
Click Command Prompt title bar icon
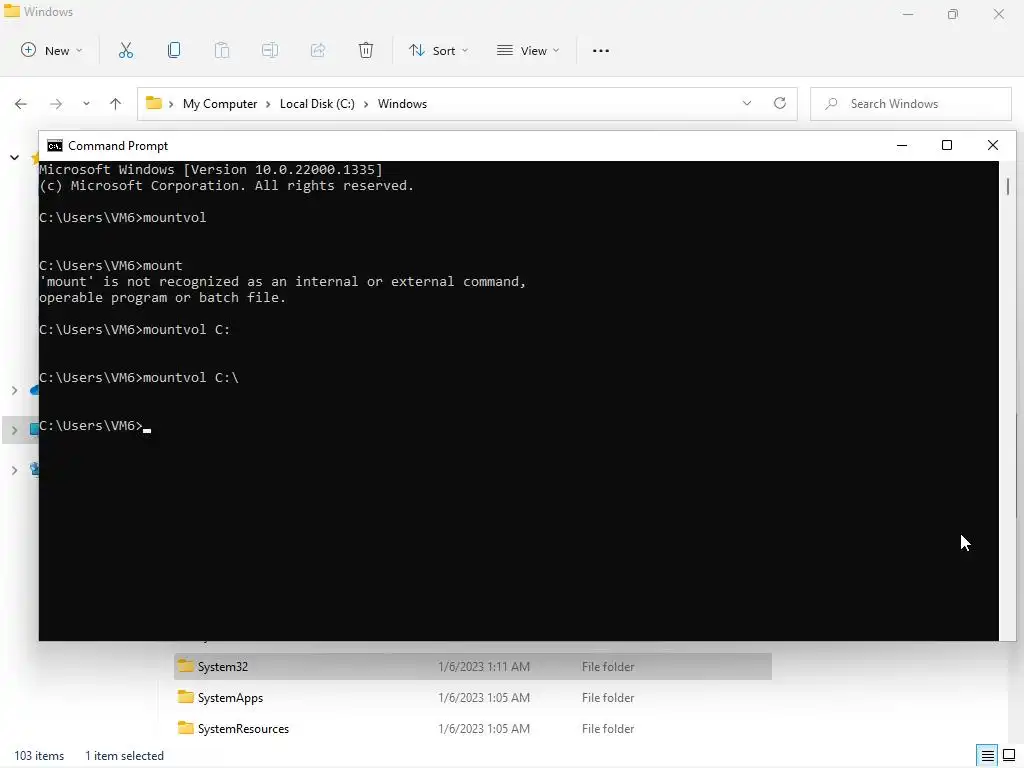[55, 146]
